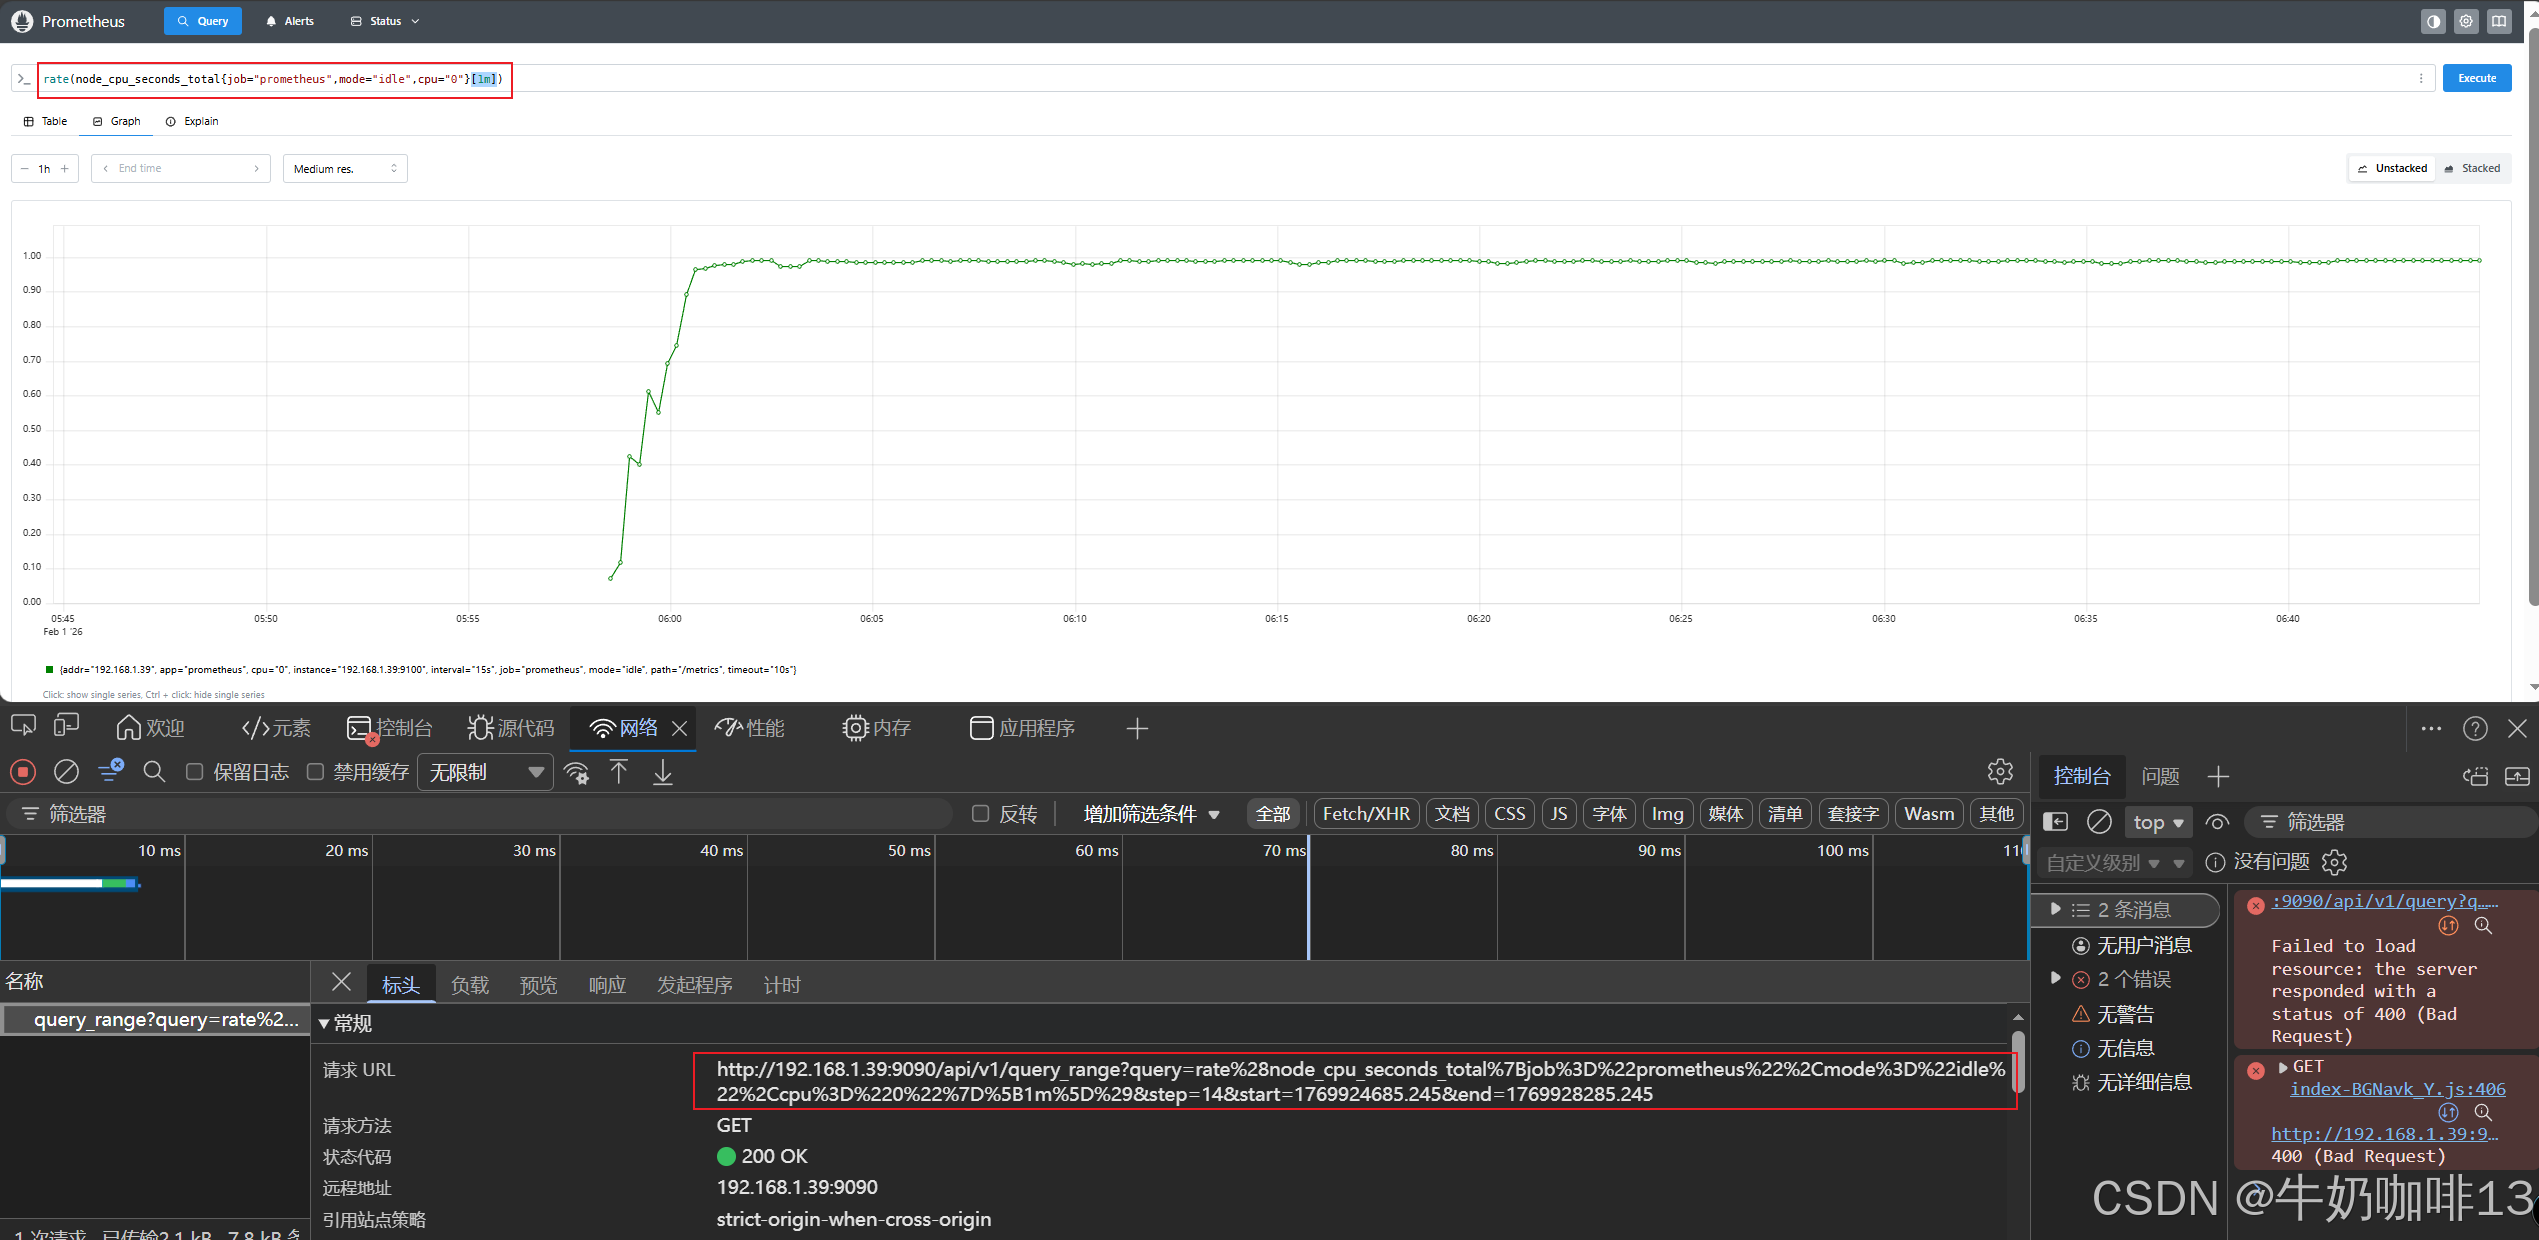Screen dimensions: 2539x1240
Task: Open the Prometheus settings gear in header
Action: 2466,21
